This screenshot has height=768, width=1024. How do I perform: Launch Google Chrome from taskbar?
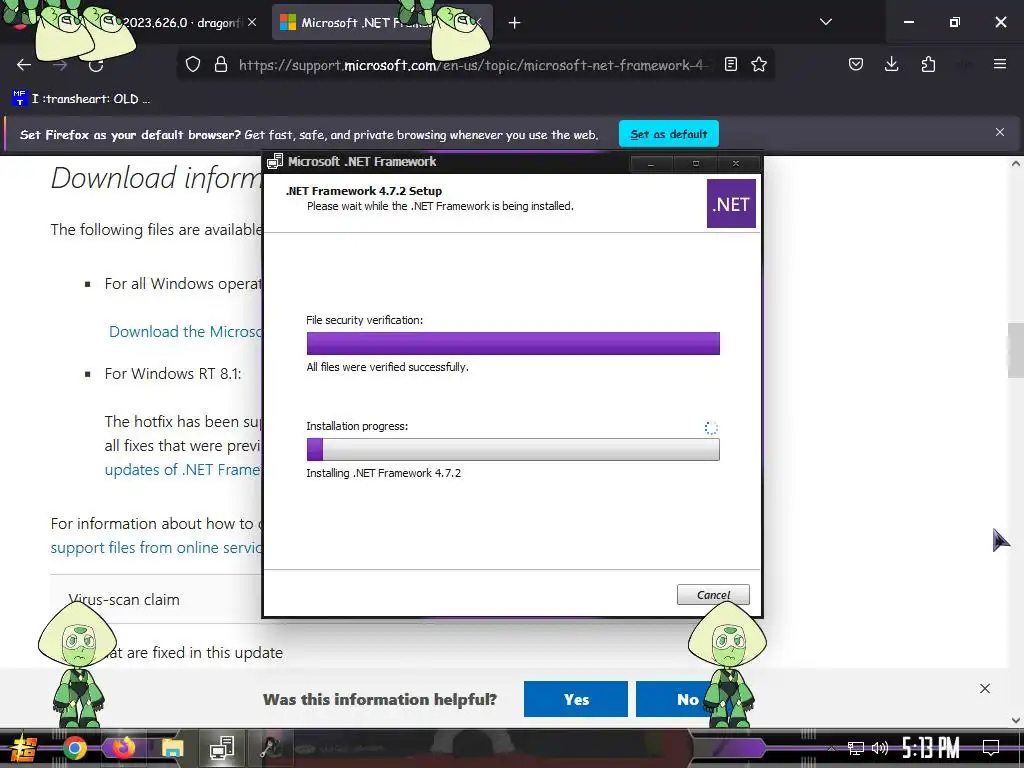(74, 748)
